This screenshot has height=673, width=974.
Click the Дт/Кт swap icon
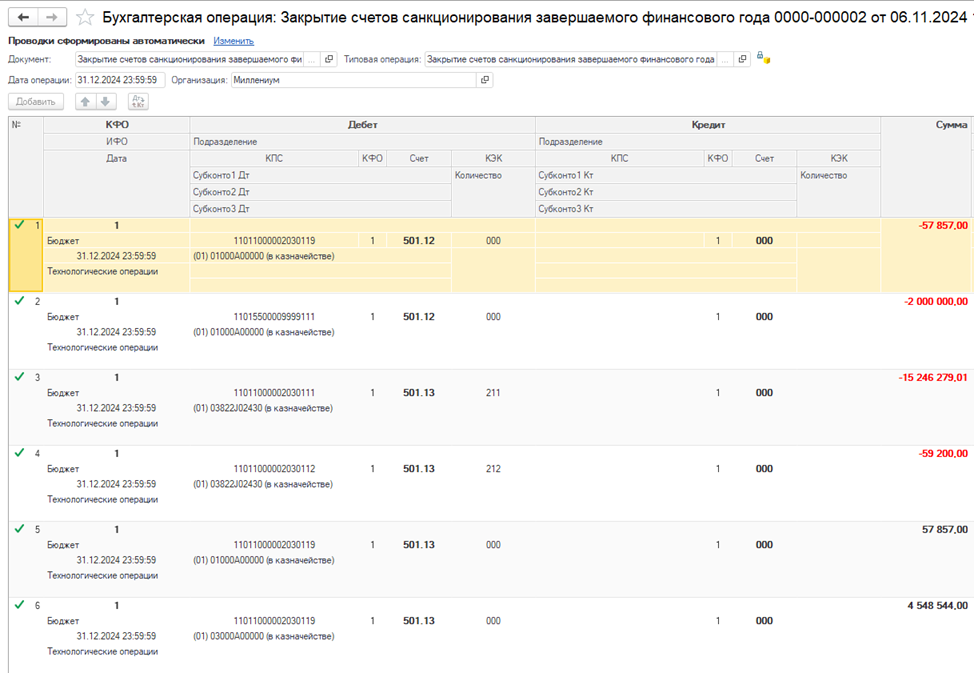point(139,102)
